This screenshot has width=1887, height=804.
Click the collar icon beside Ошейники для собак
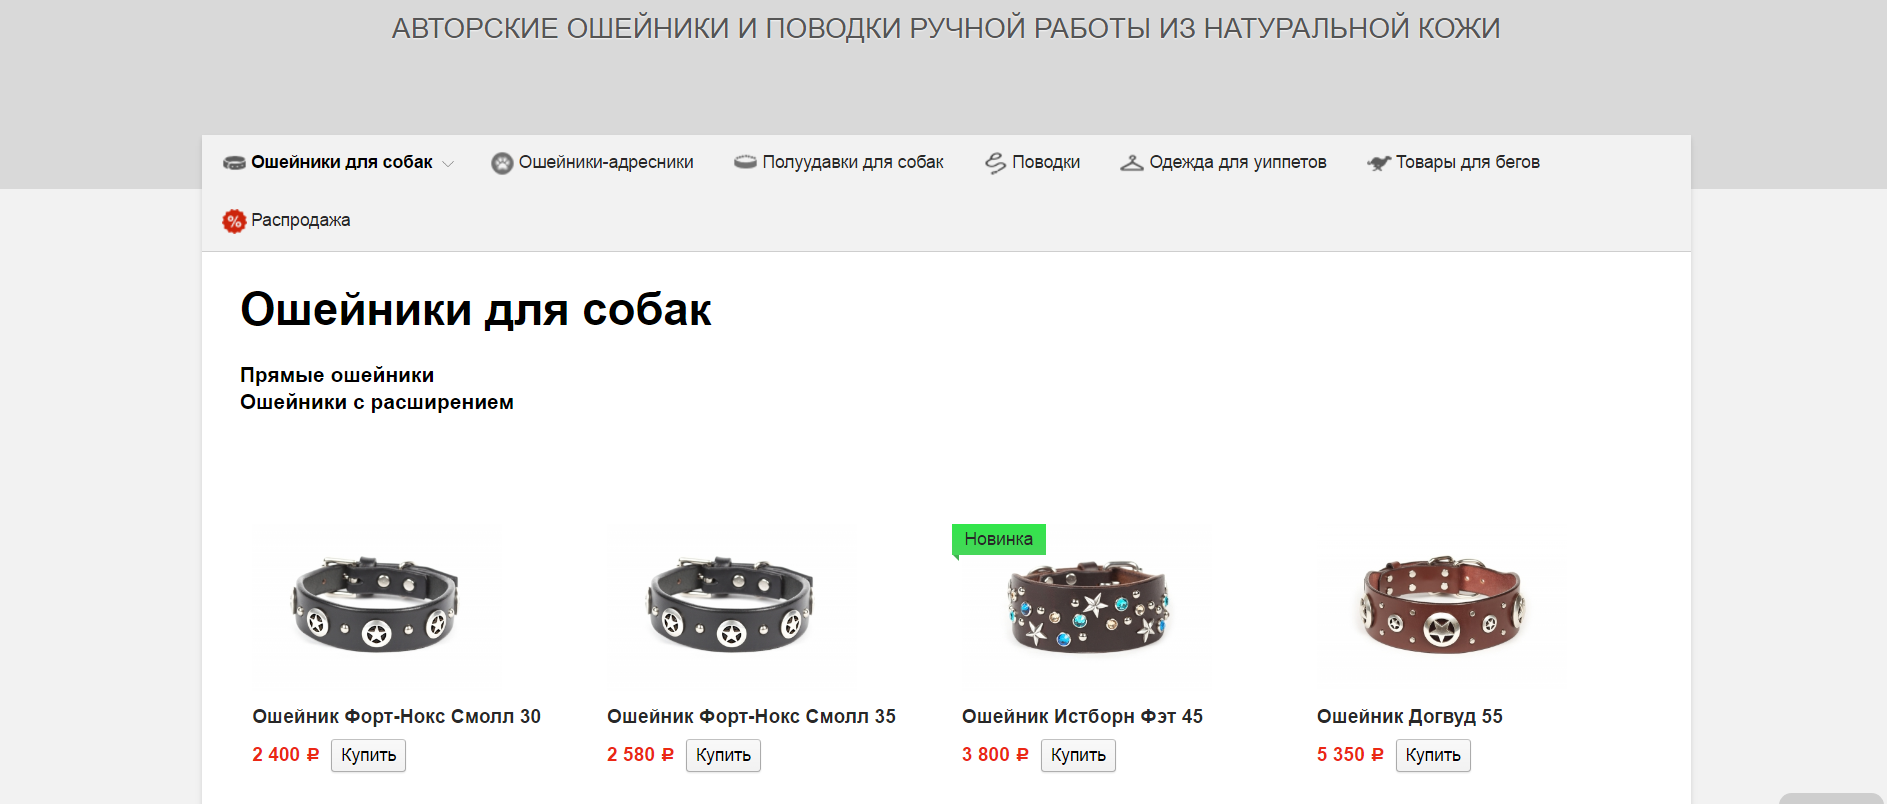(x=234, y=163)
